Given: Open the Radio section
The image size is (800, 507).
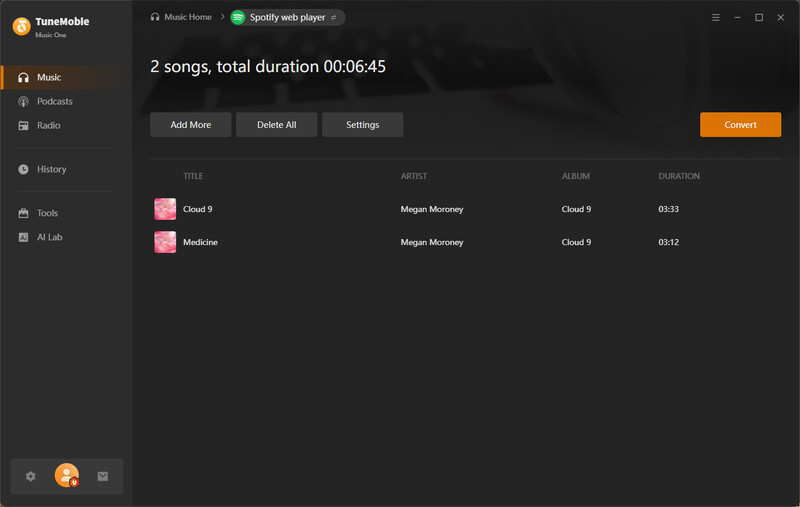Looking at the screenshot, I should click(66, 125).
